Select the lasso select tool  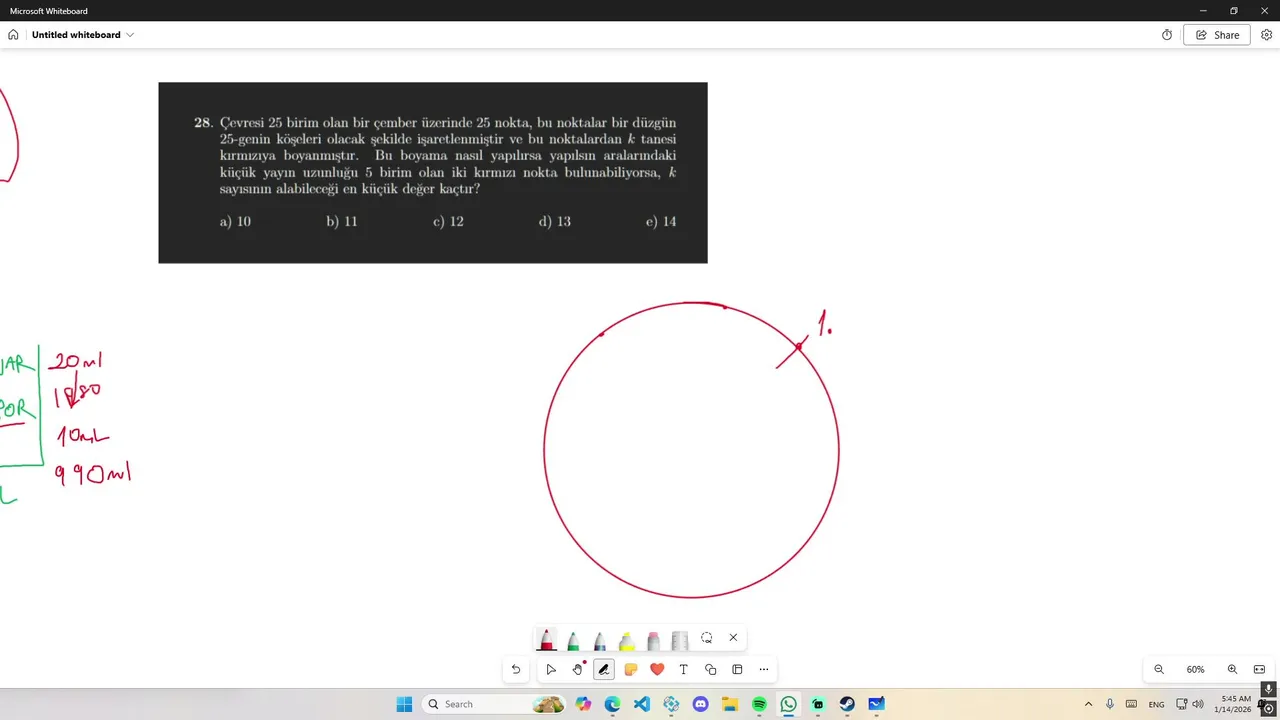click(707, 638)
